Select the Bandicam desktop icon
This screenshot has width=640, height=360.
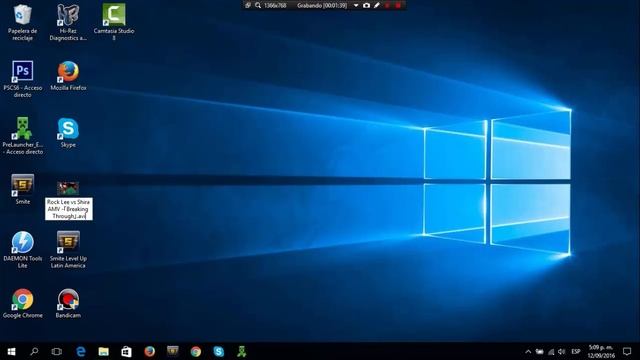coord(68,303)
